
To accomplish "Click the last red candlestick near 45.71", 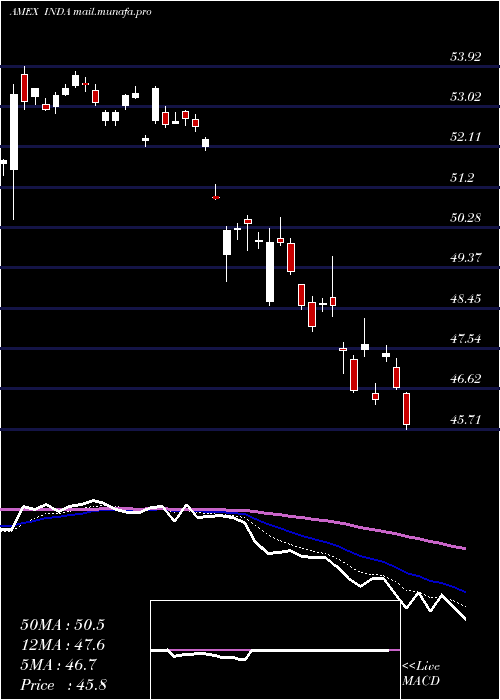I will [x=406, y=409].
